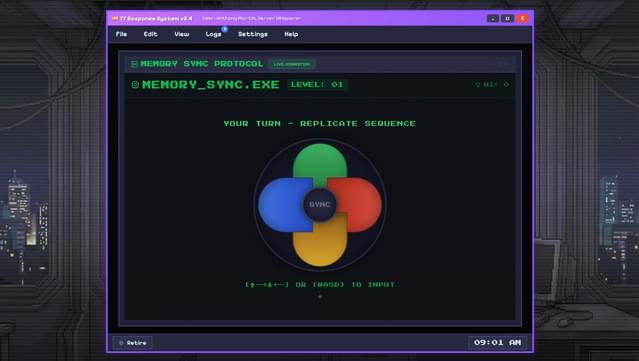This screenshot has width=639, height=361.
Task: Click the gear icon beside MEMORY_SYNC.EXE
Action: tap(135, 85)
